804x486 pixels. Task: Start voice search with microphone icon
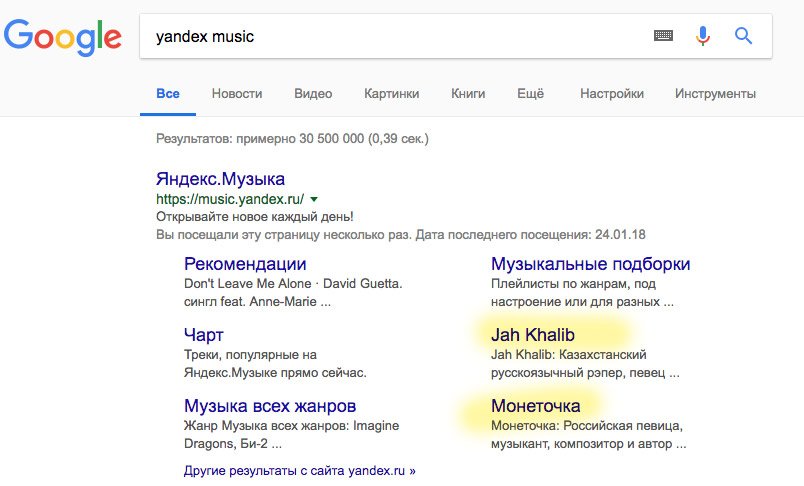pyautogui.click(x=703, y=36)
